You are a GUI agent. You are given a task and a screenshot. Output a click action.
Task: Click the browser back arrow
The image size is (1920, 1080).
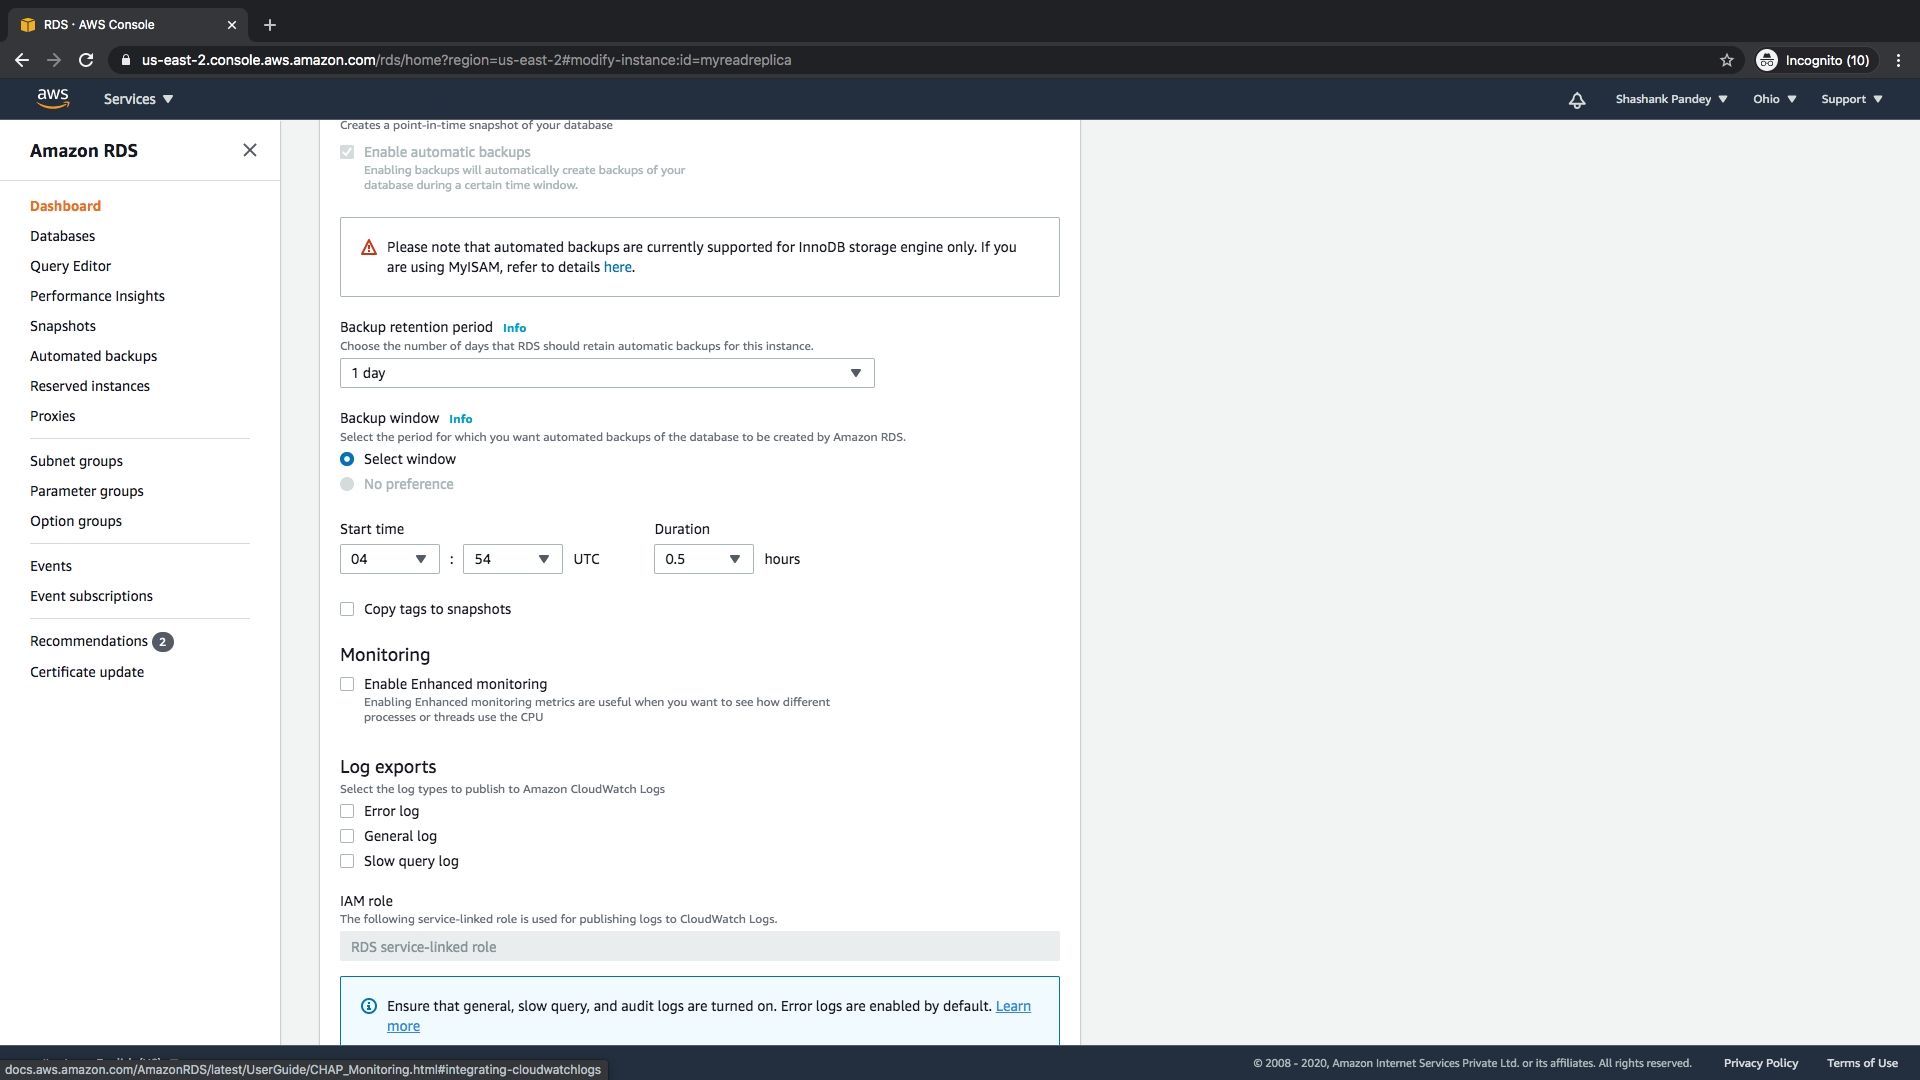pyautogui.click(x=22, y=60)
